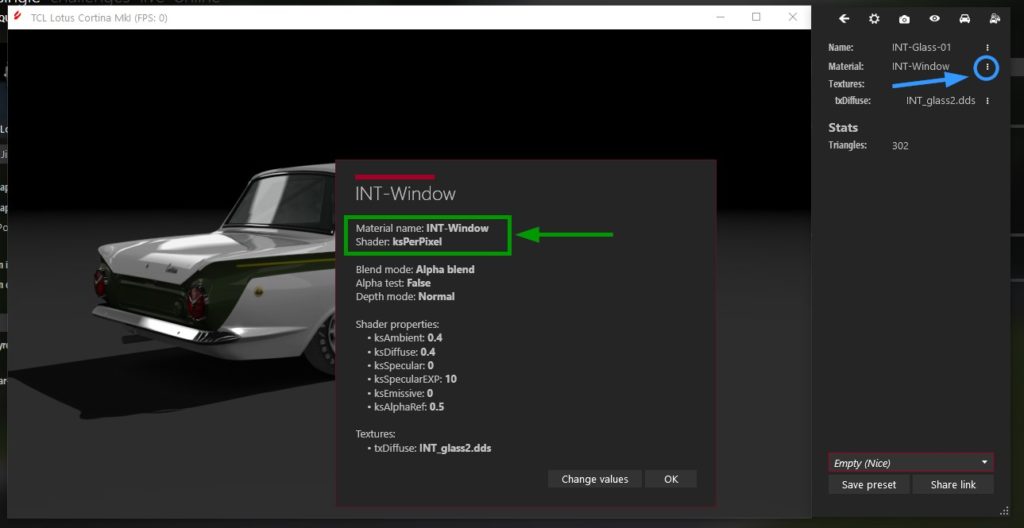Viewport: 1024px width, 528px height.
Task: Open options menu next to Material INT-Window
Action: 987,67
